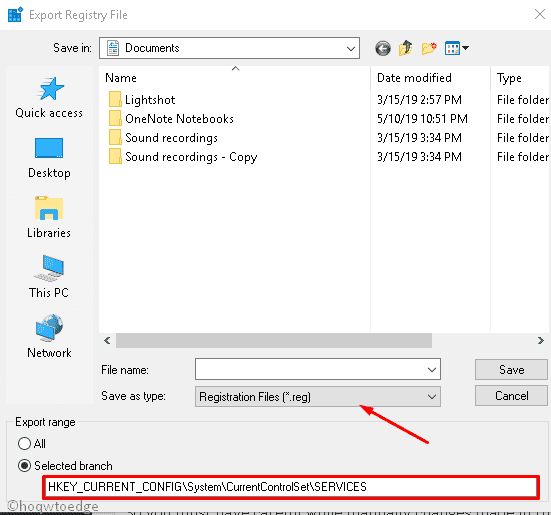Open the File name history dropdown
Viewport: 551px width, 515px height.
432,370
